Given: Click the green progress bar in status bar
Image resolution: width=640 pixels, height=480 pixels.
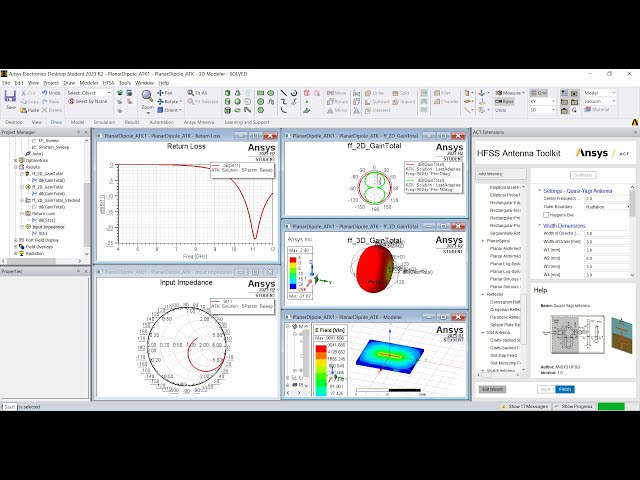Looking at the screenshot, I should tap(611, 407).
